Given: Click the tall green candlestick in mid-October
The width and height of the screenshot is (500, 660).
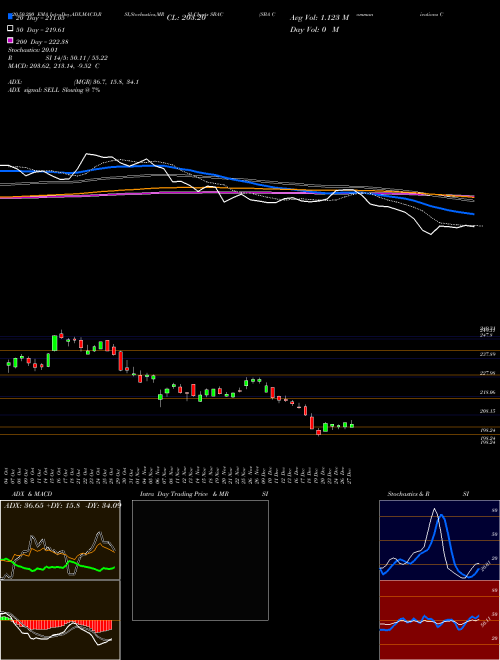Looking at the screenshot, I should coord(54,343).
